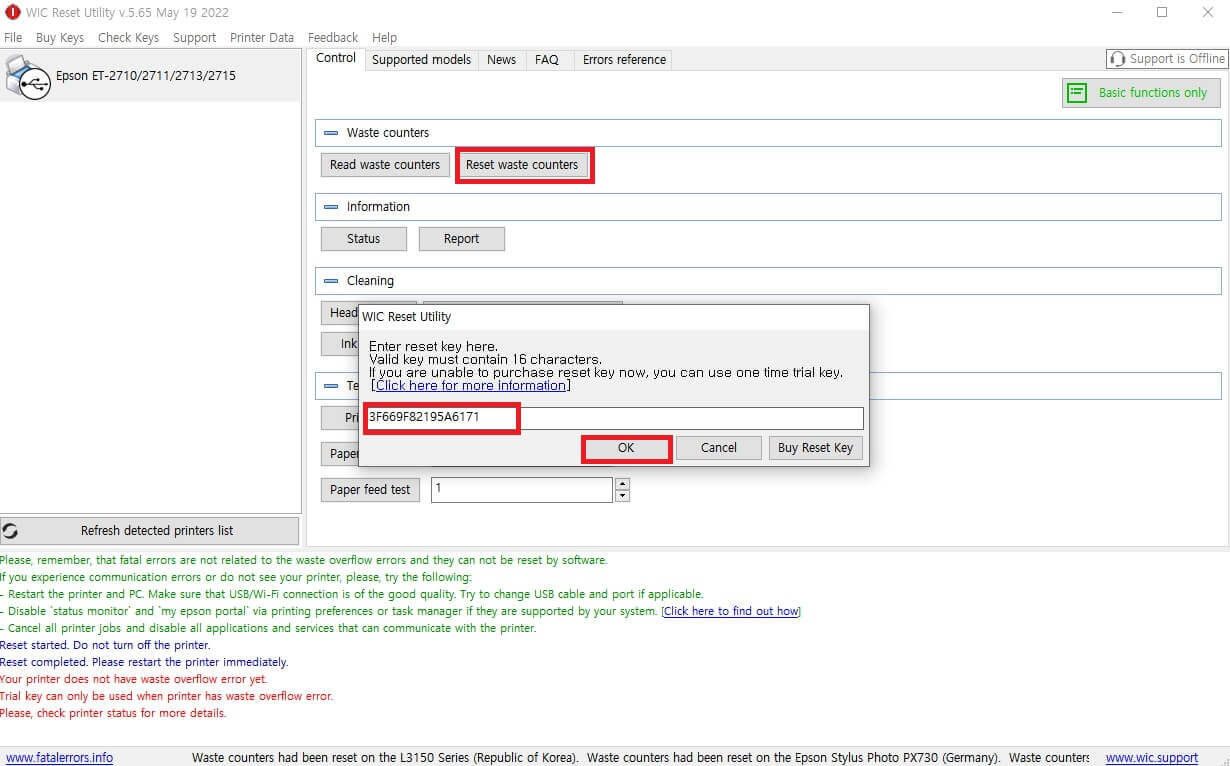The image size is (1230, 766).
Task: Click the 'WIC Reset Utility' dialog title bar
Action: (614, 317)
